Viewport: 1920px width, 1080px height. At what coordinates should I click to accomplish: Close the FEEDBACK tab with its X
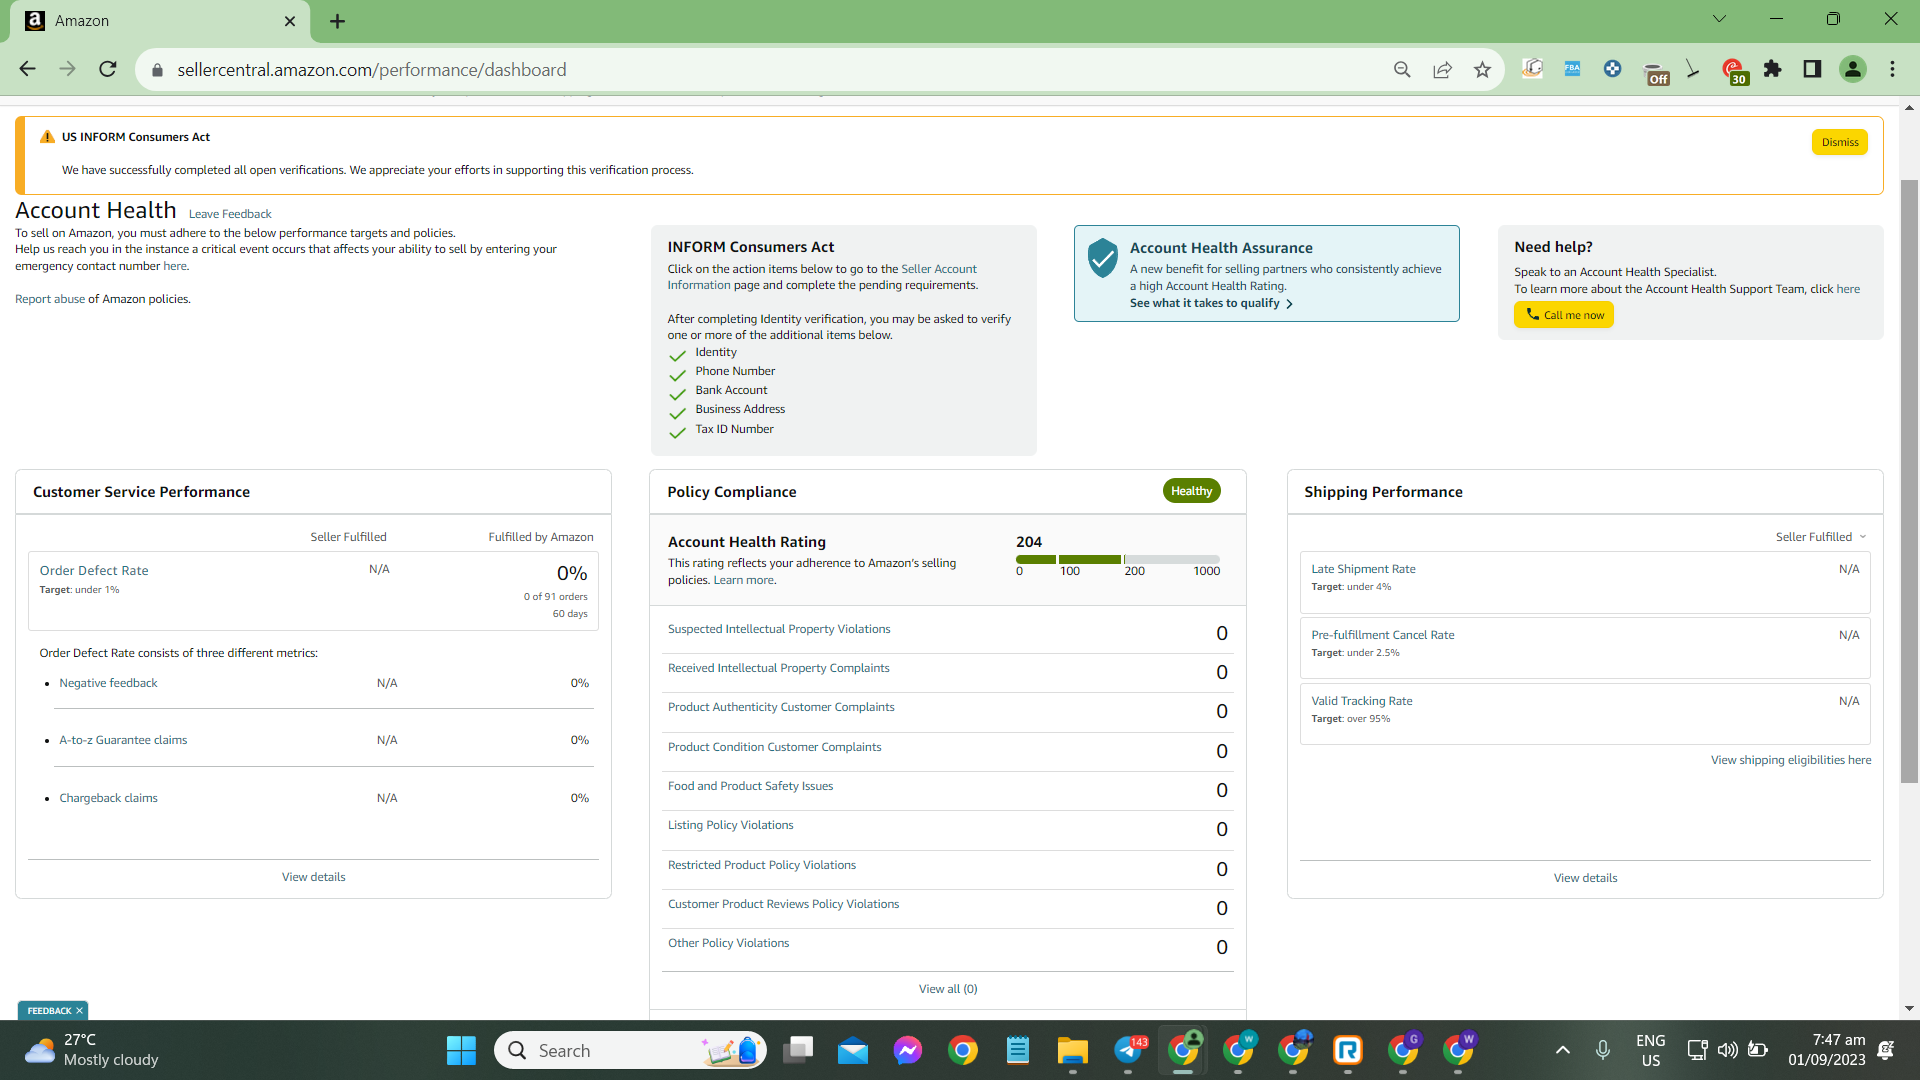point(79,1011)
